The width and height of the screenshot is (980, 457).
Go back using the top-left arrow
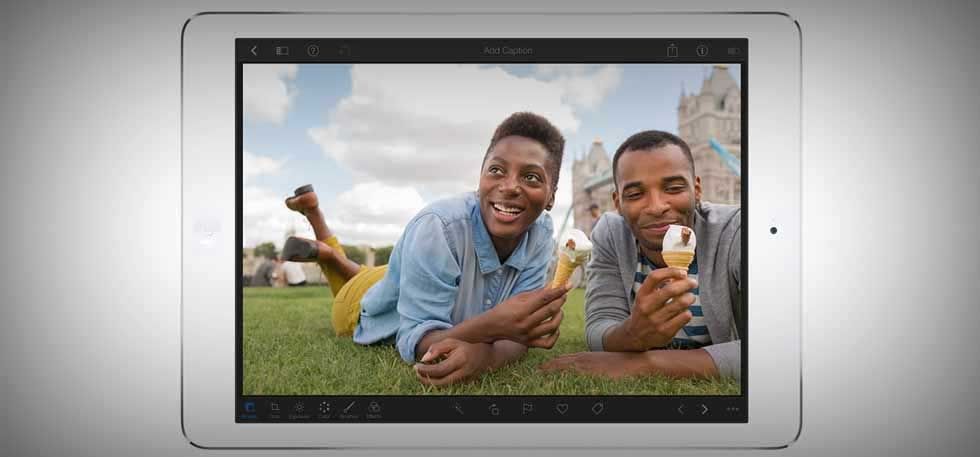(x=254, y=50)
